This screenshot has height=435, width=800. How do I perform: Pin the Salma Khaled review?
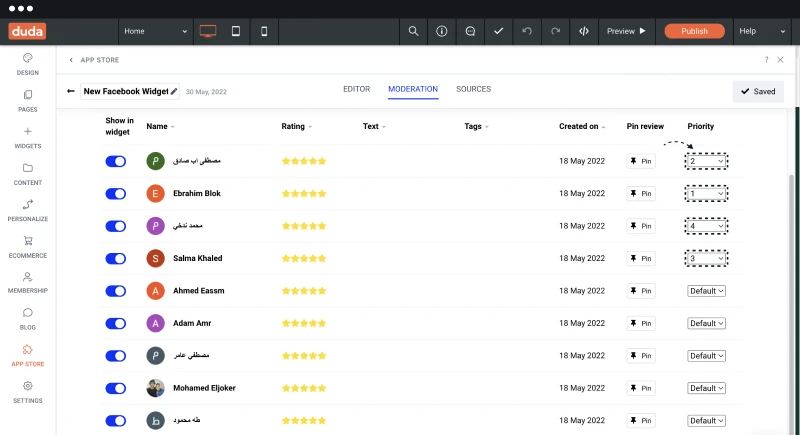pos(641,259)
